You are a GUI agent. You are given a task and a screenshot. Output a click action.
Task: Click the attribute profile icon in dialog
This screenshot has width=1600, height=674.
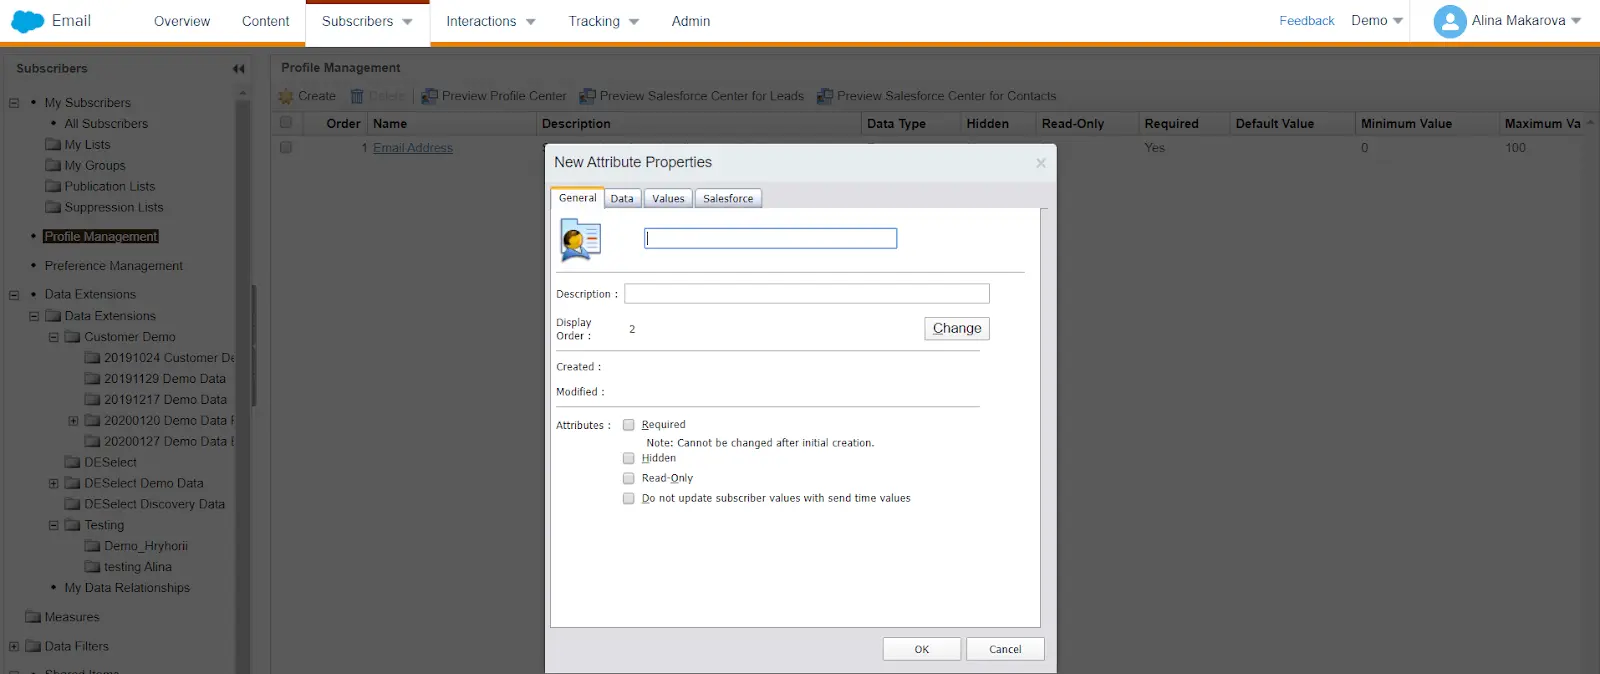click(x=580, y=240)
